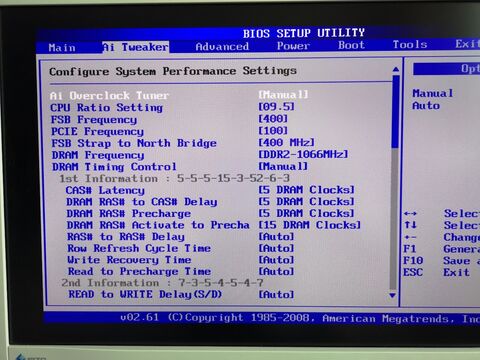Change the CAS# Latency [5 DRAM Clocks] value
The width and height of the screenshot is (480, 360).
tap(307, 190)
